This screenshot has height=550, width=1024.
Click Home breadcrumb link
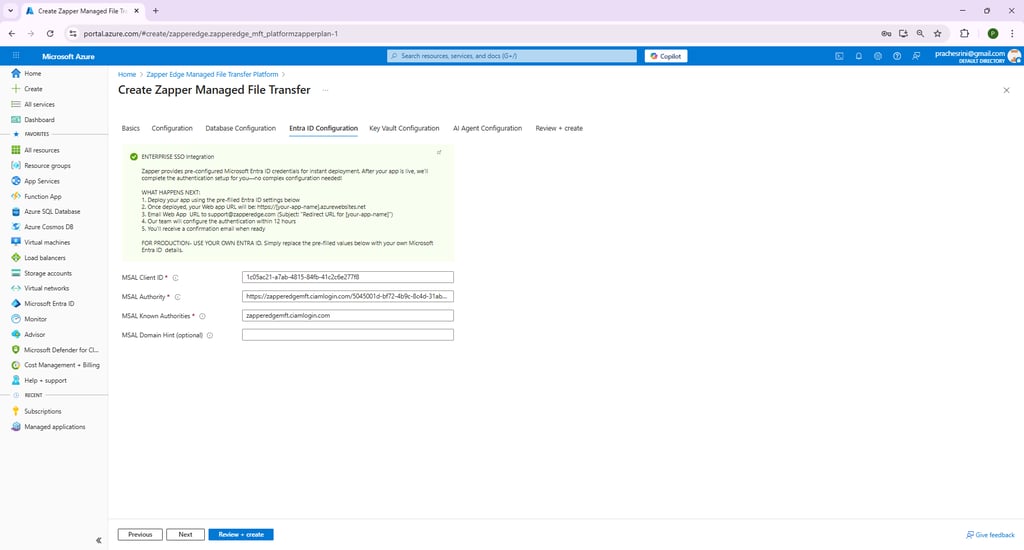click(127, 74)
